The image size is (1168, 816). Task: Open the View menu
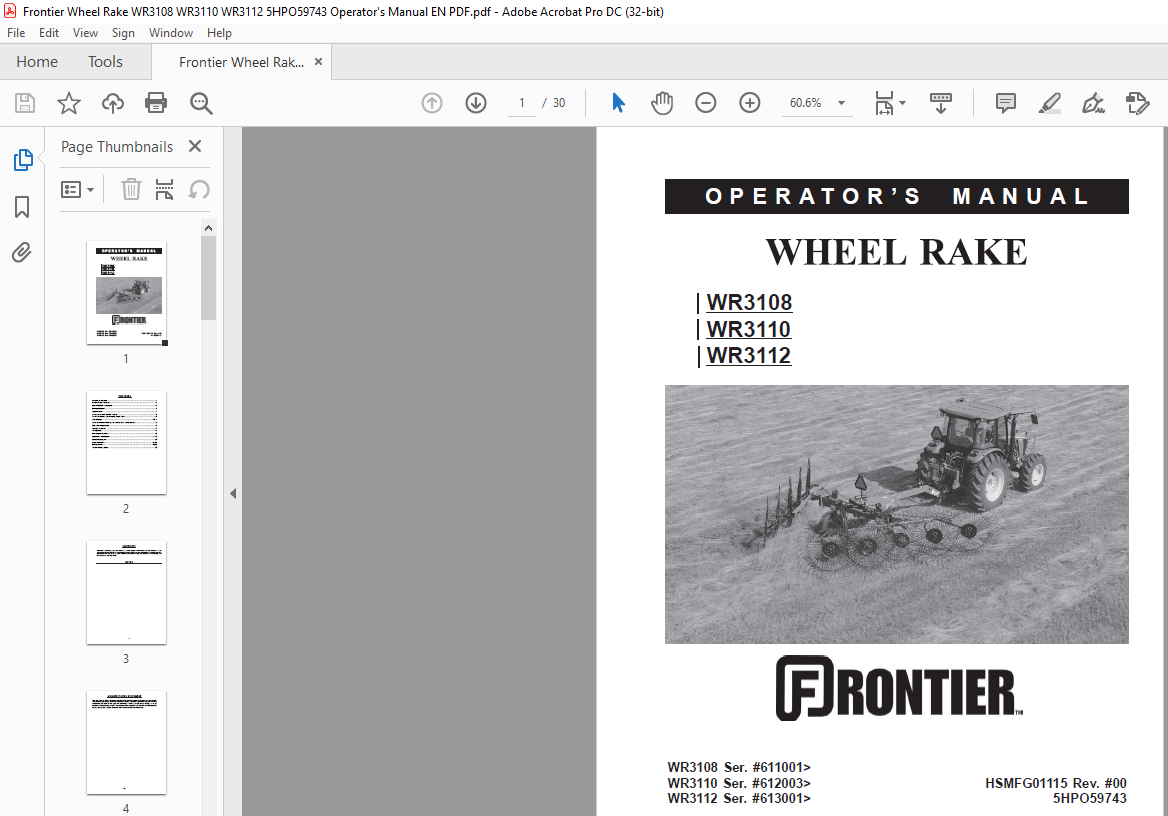tap(85, 33)
